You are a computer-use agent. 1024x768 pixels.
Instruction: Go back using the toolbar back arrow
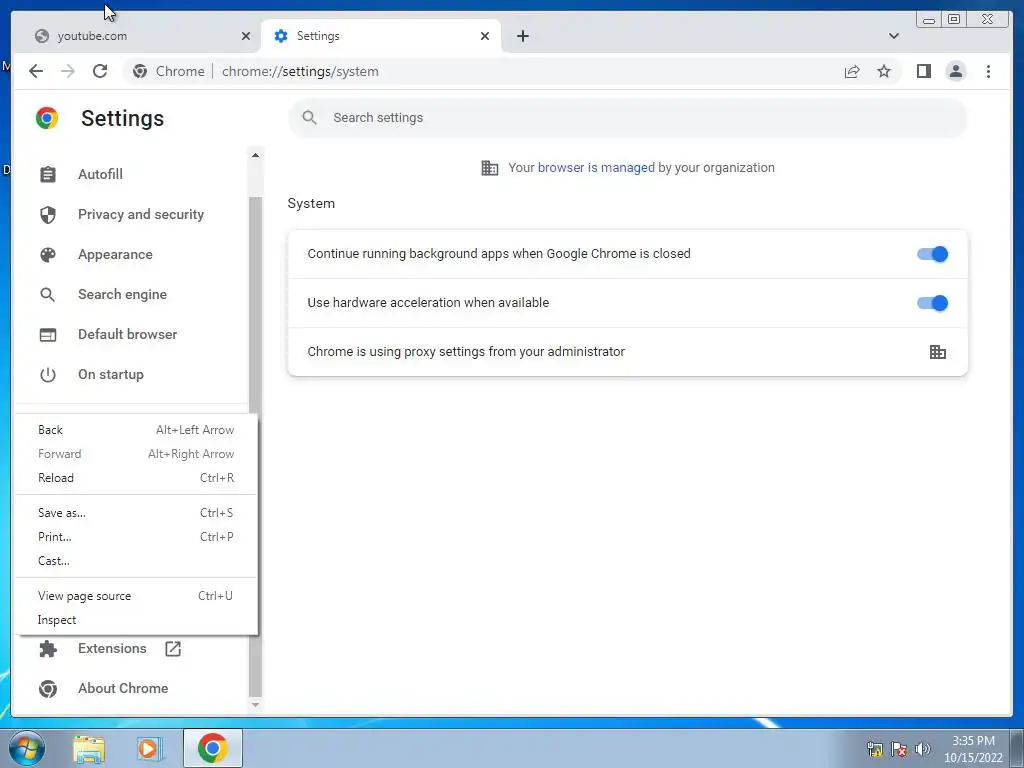36,71
